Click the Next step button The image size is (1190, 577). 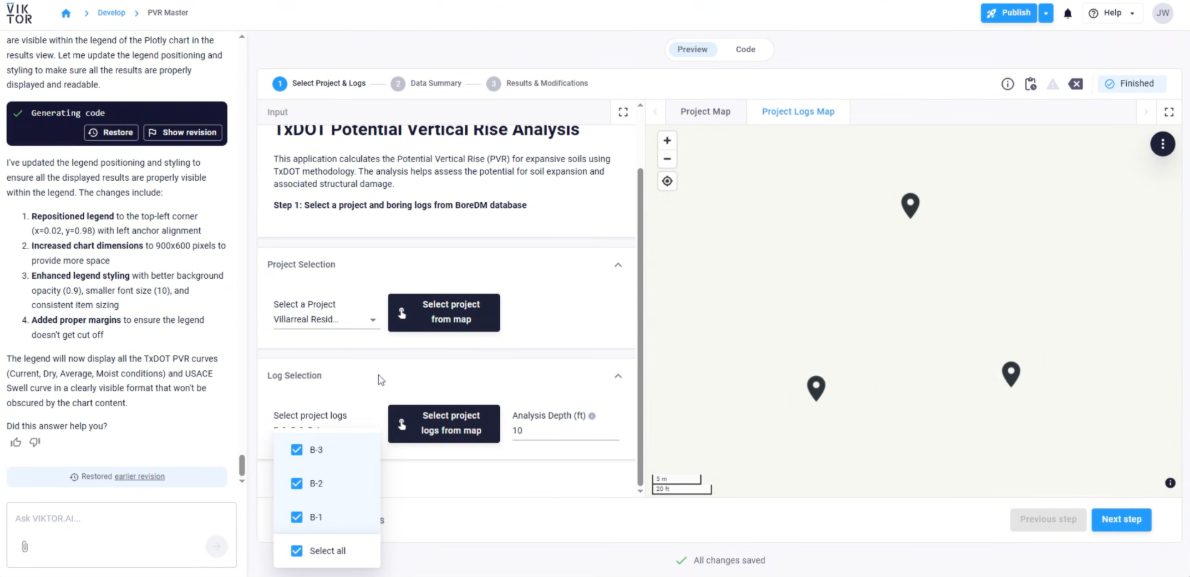pos(1121,519)
